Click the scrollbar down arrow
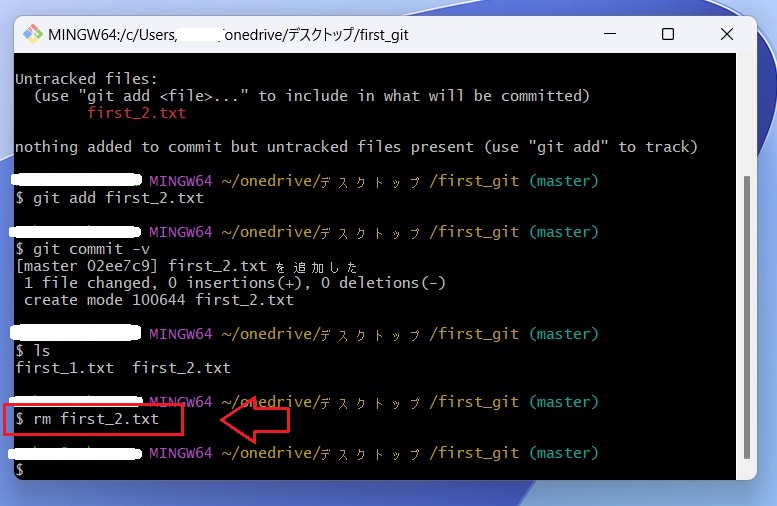Image resolution: width=777 pixels, height=506 pixels. [x=749, y=471]
